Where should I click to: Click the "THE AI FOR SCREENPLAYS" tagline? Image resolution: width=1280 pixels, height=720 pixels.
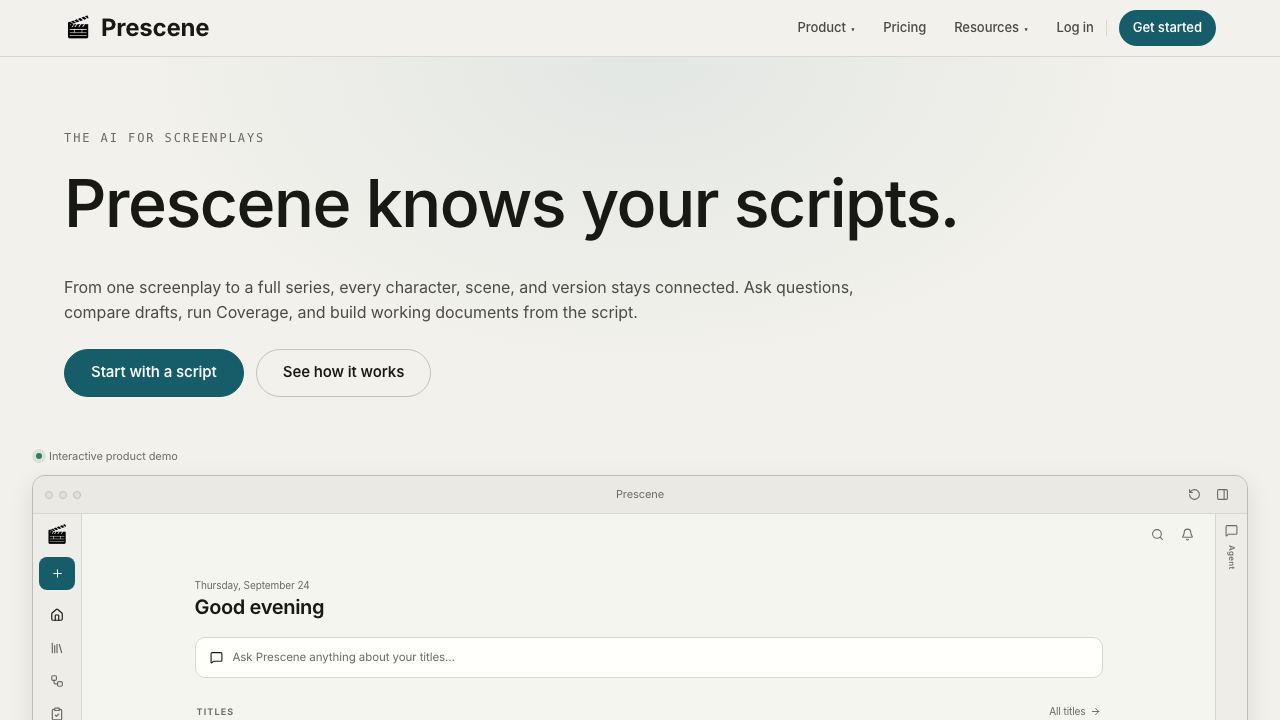tap(164, 138)
